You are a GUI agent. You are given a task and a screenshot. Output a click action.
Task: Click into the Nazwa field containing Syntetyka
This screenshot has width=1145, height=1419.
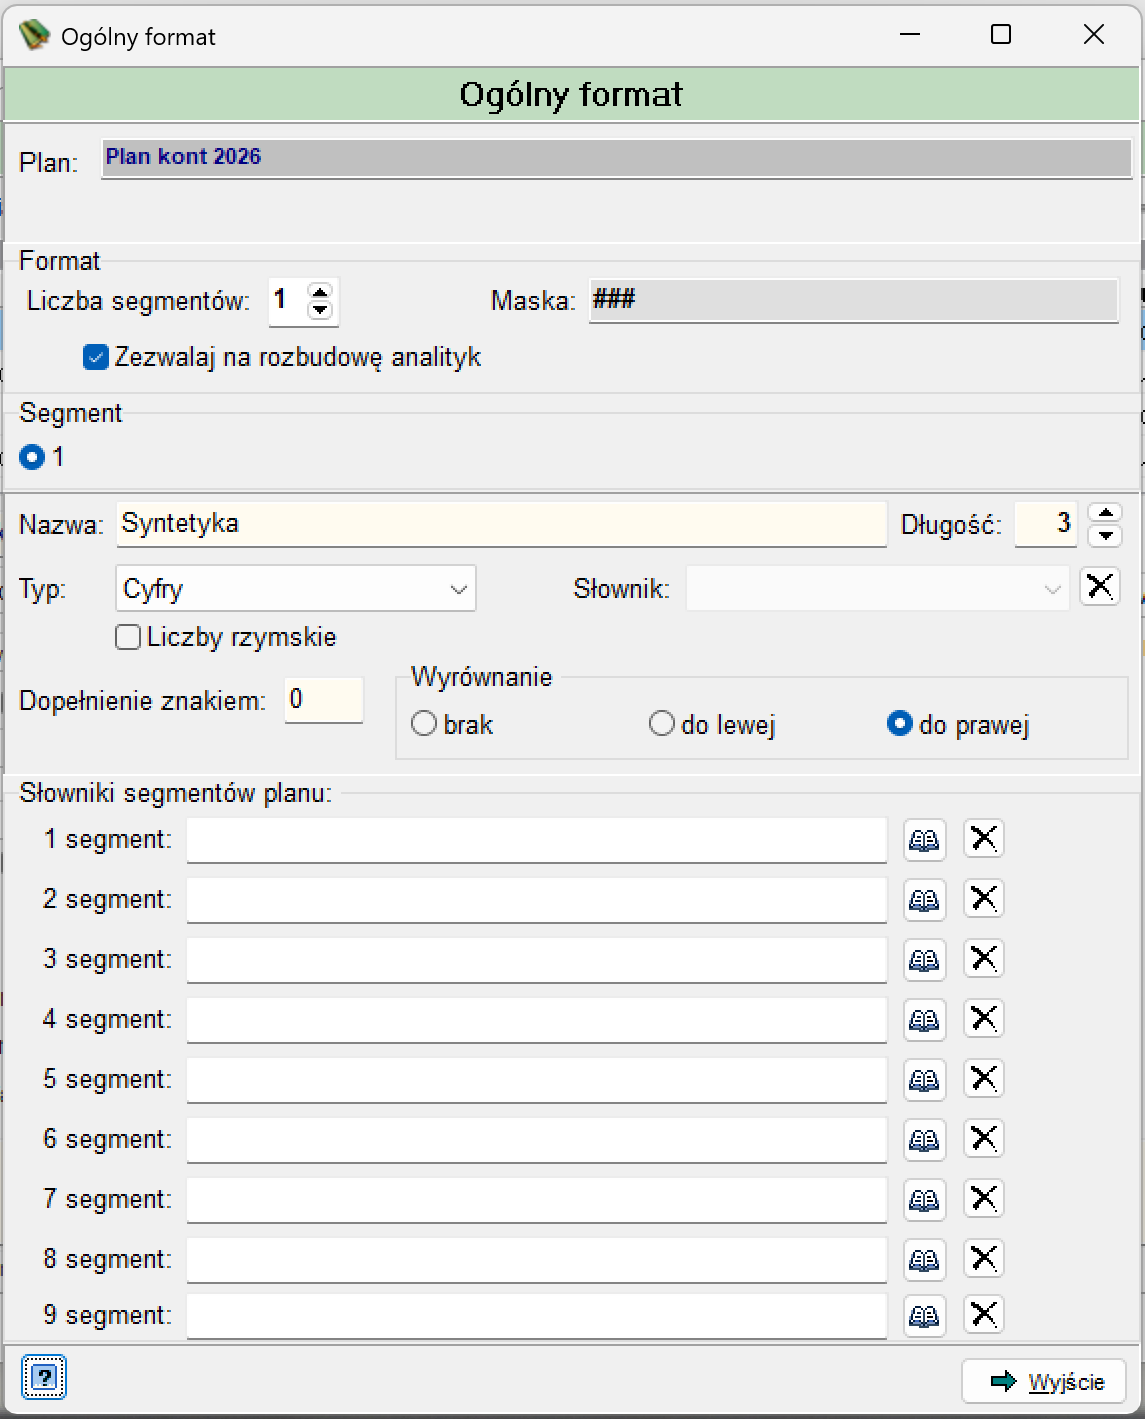tap(501, 524)
